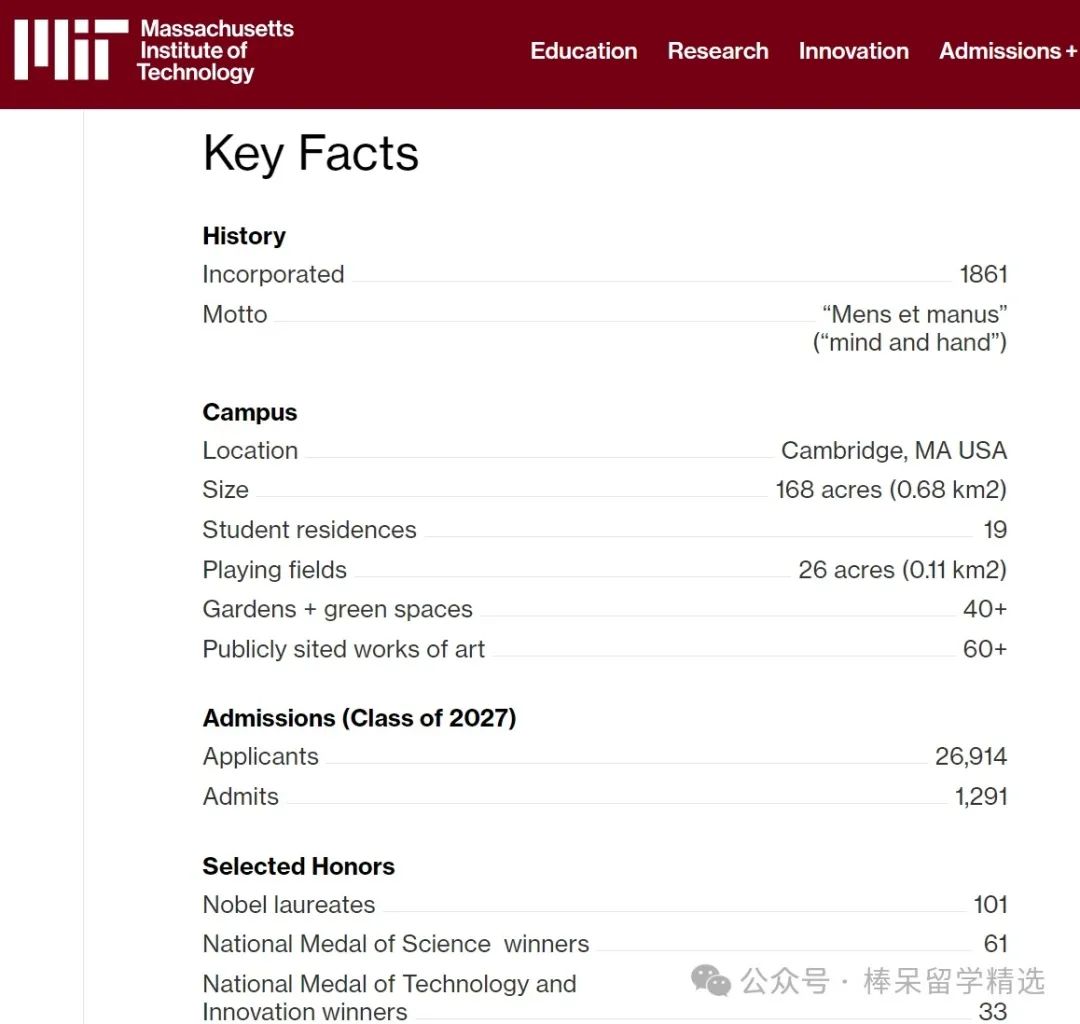Click the Playing fields label
Image resolution: width=1080 pixels, height=1024 pixels.
tap(274, 570)
